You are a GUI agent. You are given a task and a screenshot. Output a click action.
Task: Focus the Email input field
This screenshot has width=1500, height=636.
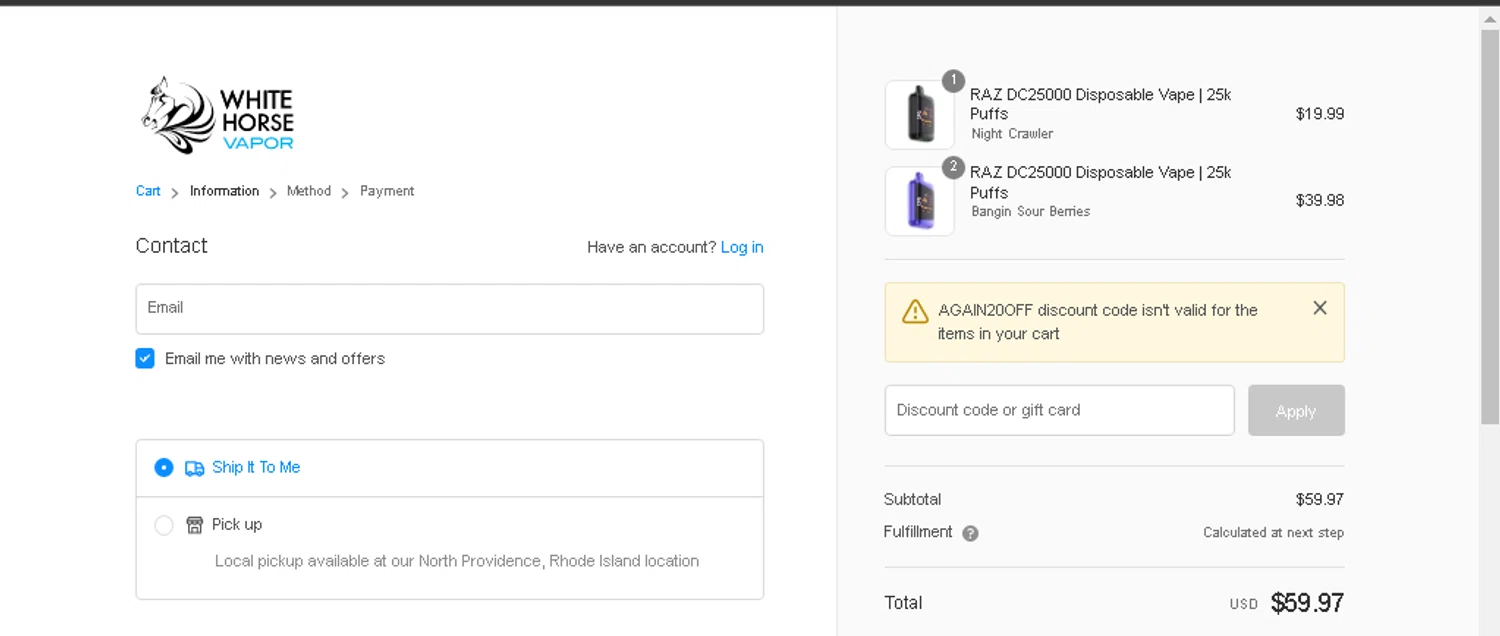pos(450,309)
